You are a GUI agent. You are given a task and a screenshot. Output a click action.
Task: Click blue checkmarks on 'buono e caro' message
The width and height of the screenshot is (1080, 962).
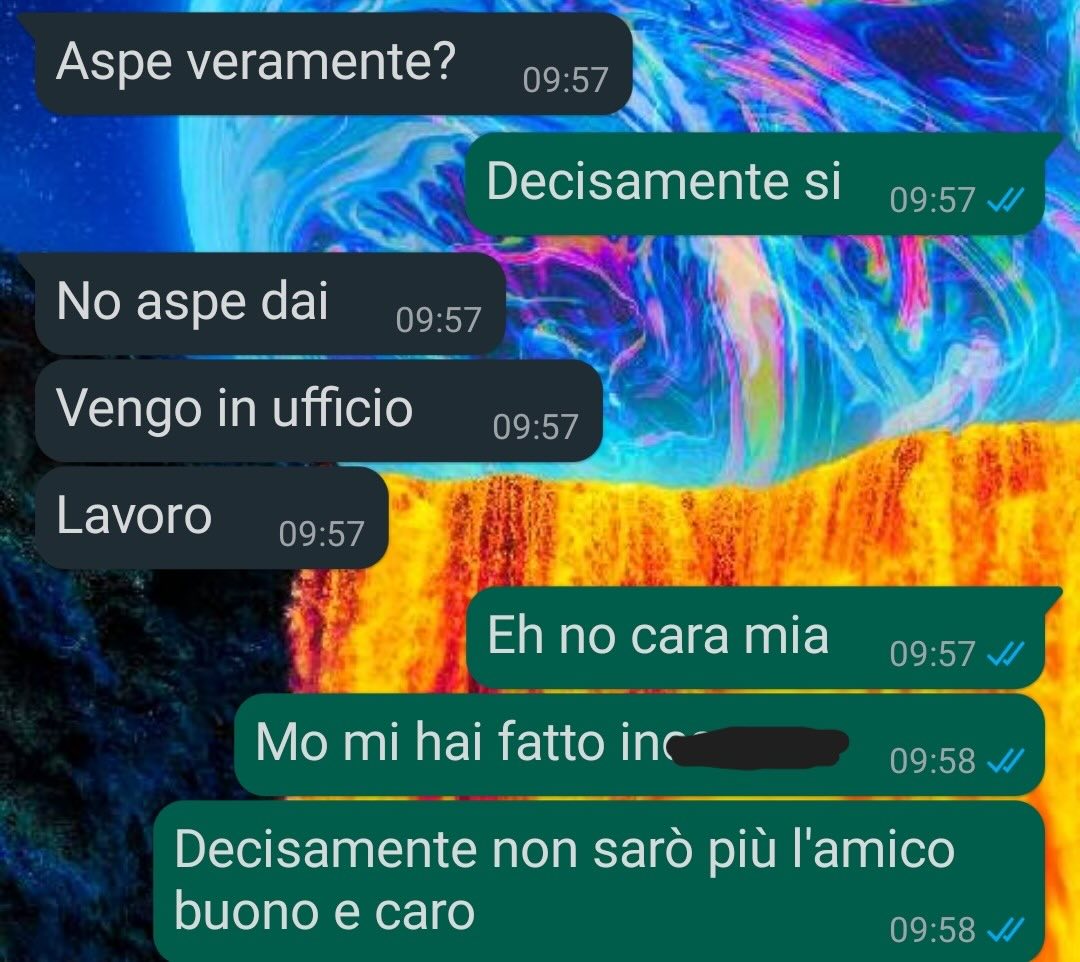[x=1006, y=930]
